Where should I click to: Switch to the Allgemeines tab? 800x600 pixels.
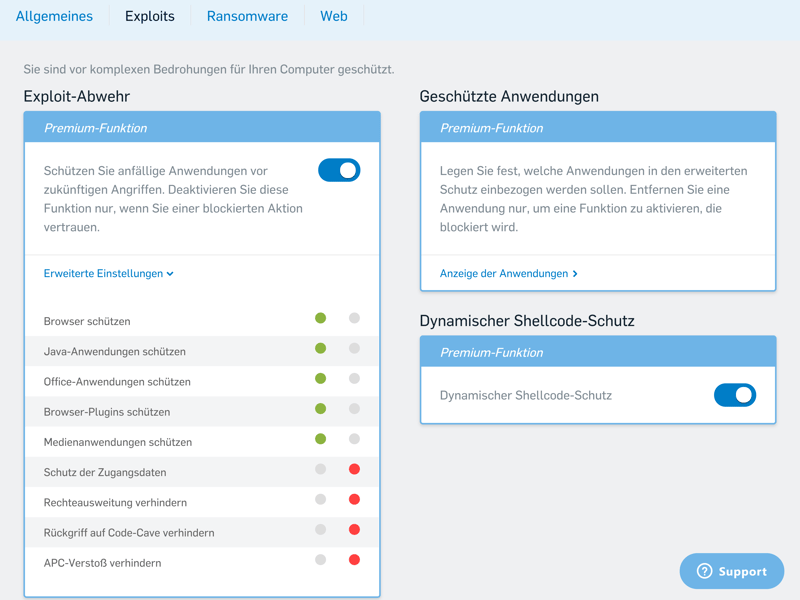point(54,16)
